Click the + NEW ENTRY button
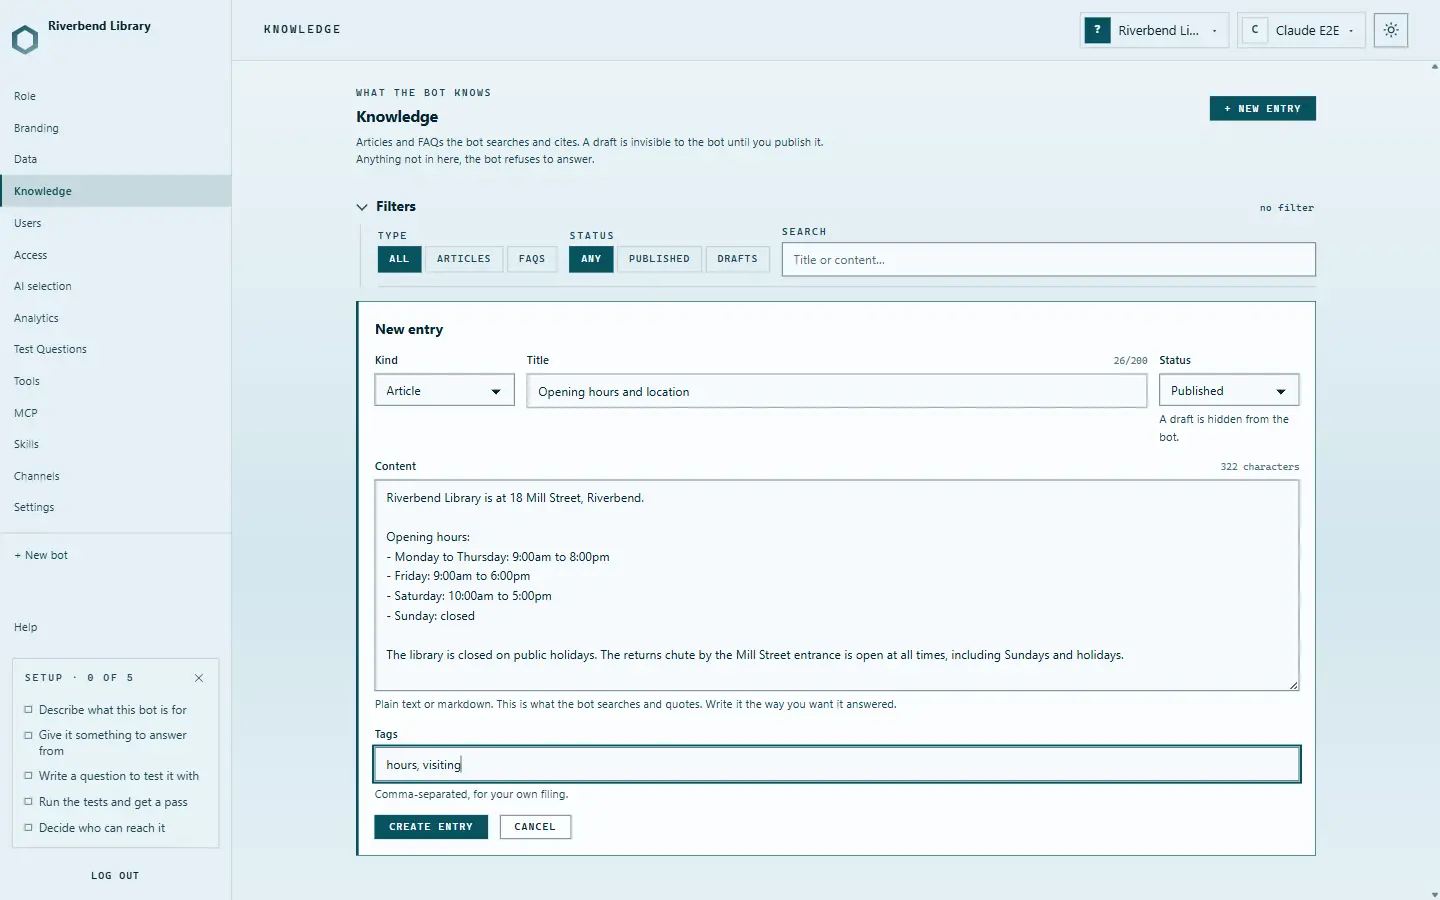 pos(1263,108)
